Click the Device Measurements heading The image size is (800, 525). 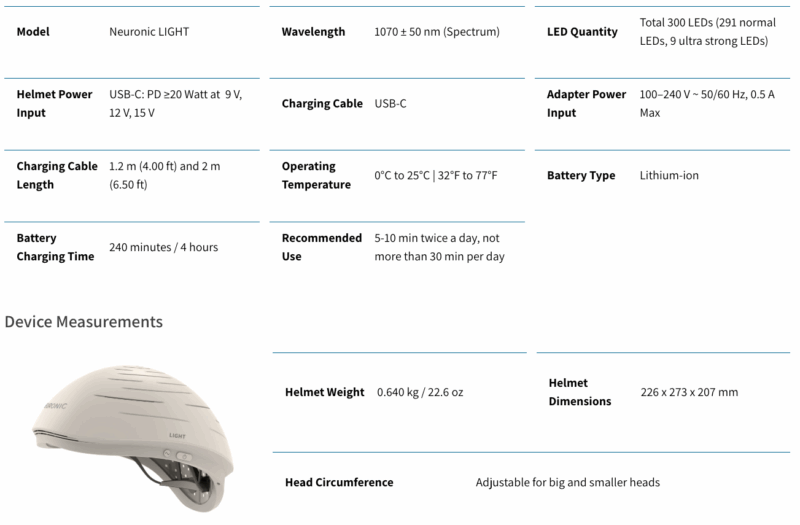(84, 322)
